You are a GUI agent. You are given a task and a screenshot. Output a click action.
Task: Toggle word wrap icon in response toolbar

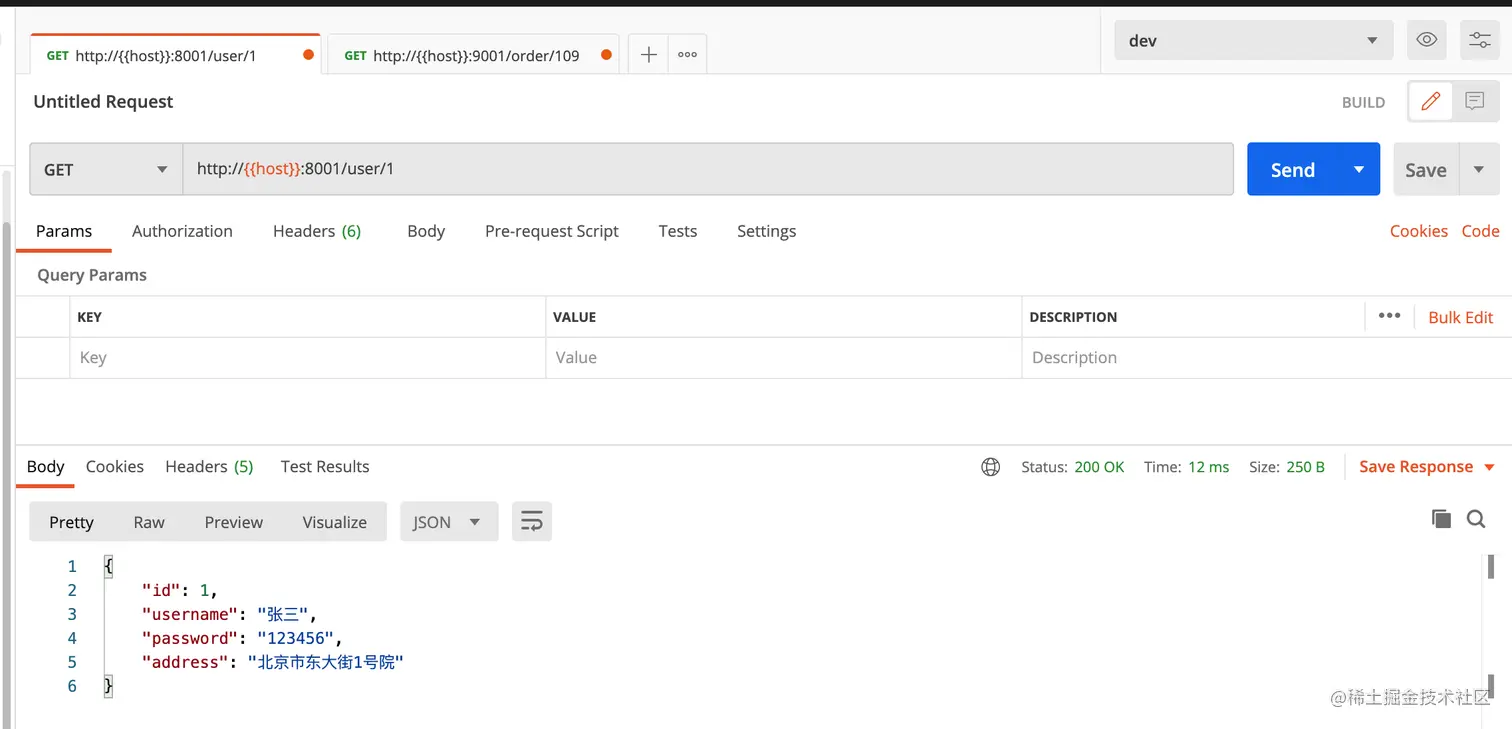[532, 522]
